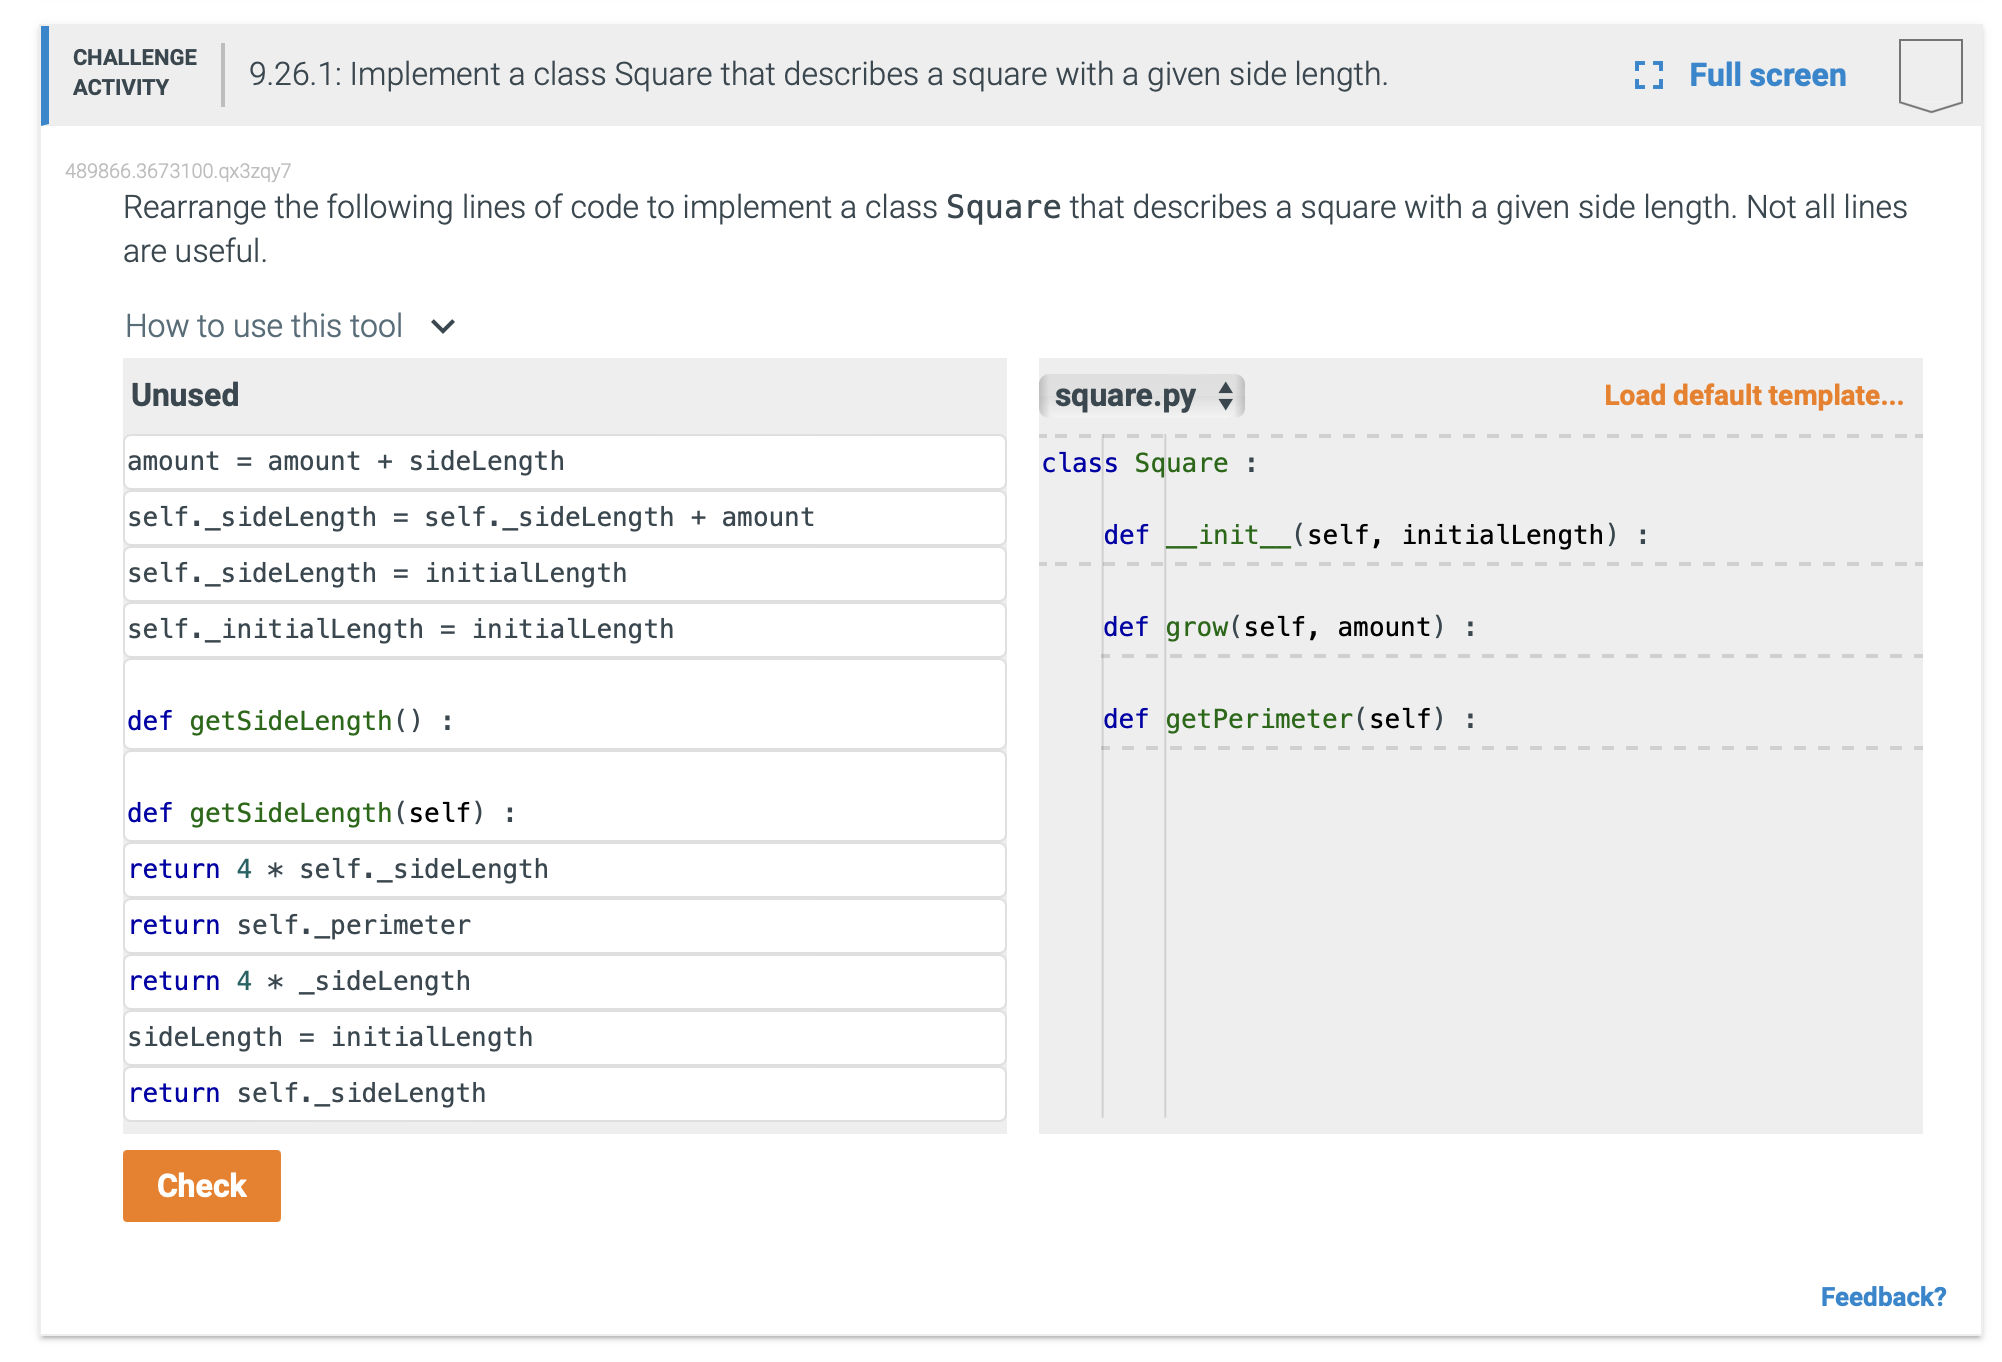Select the 'self._sideLength = self._sideLength + amount' line

[564, 518]
